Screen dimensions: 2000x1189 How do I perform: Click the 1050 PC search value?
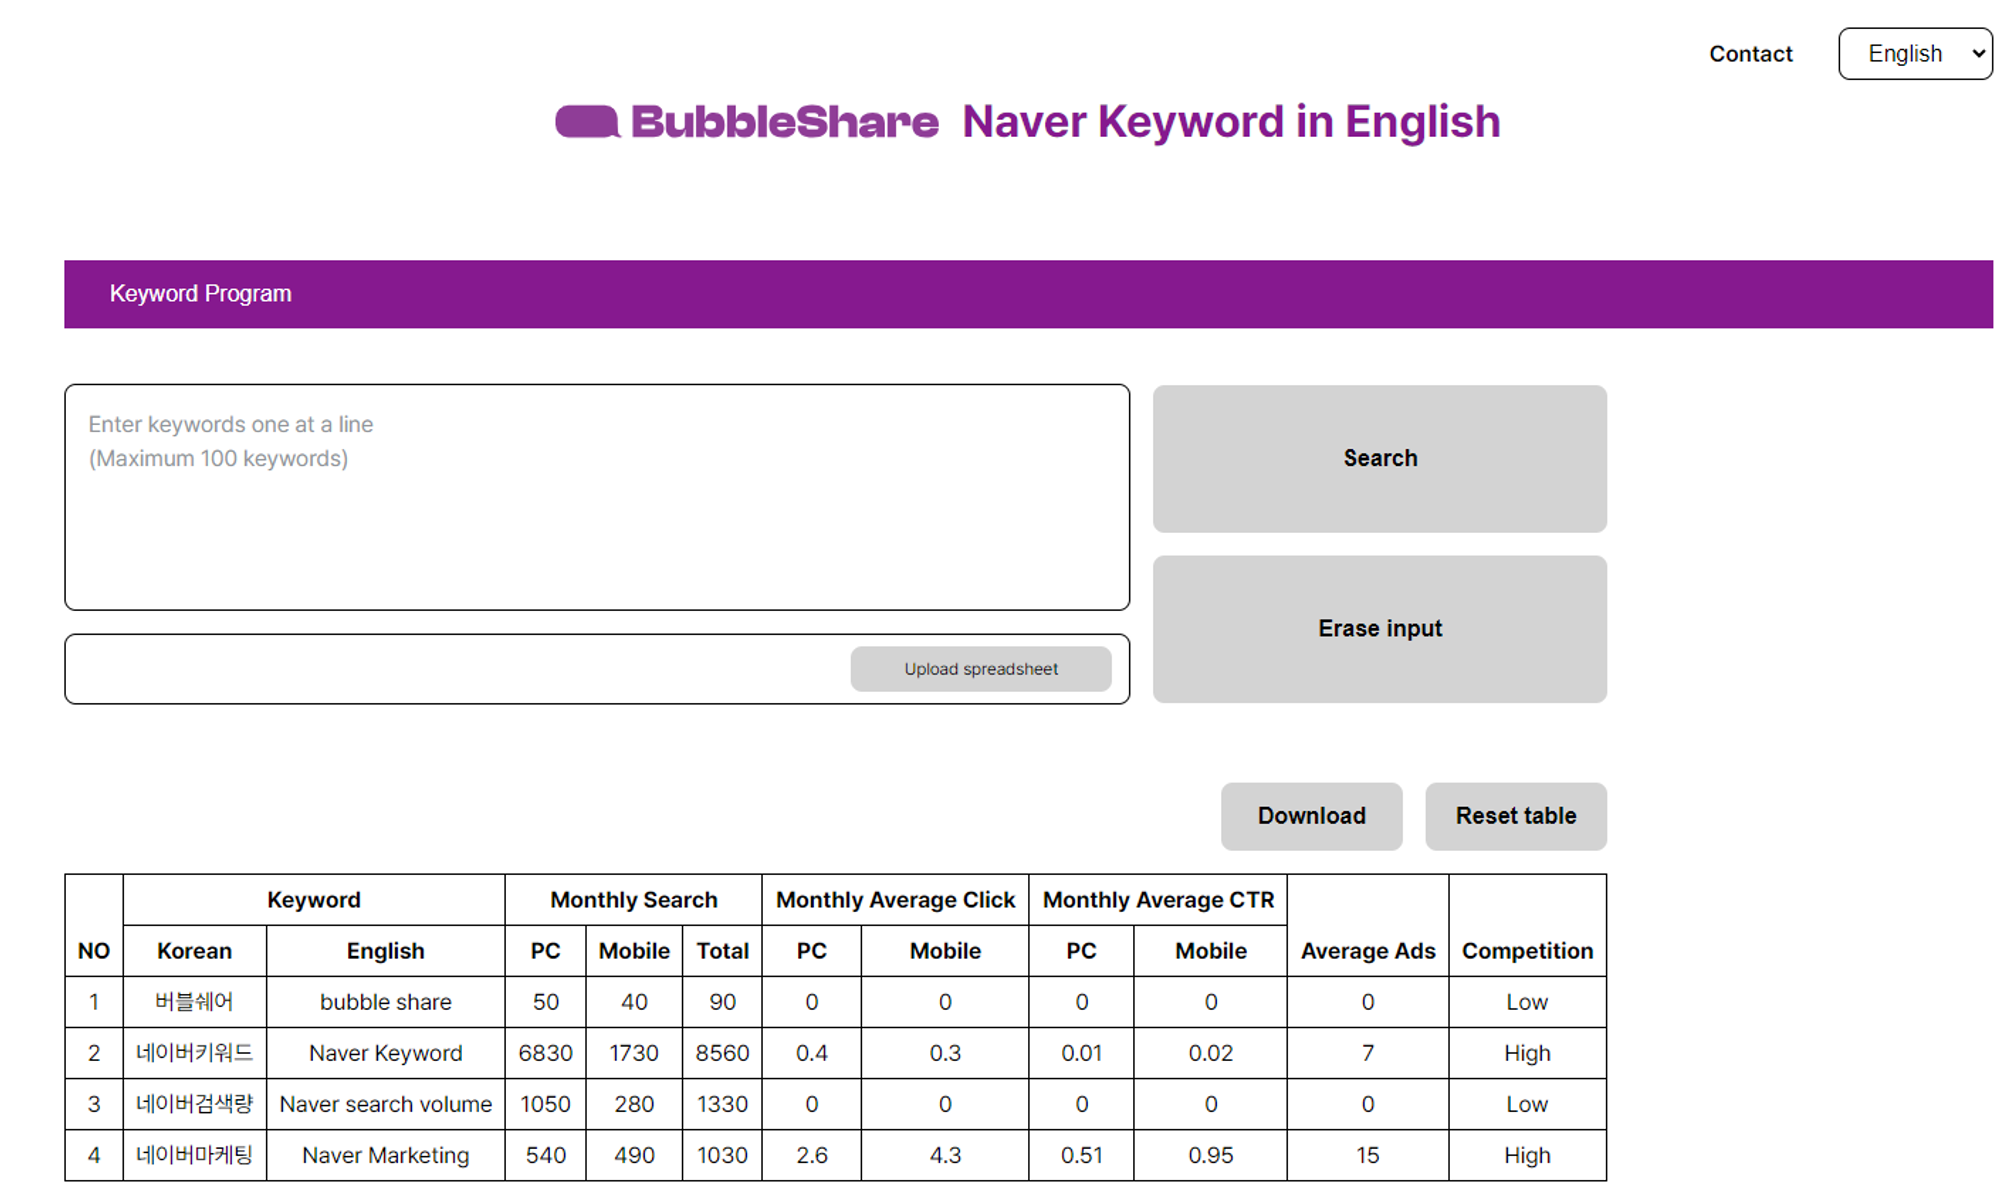[545, 1104]
